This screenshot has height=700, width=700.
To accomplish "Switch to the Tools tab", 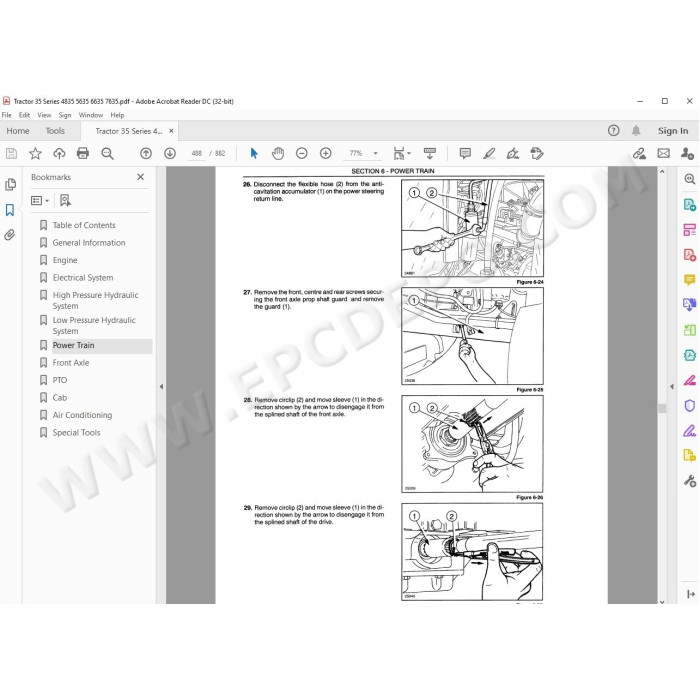I will [55, 131].
